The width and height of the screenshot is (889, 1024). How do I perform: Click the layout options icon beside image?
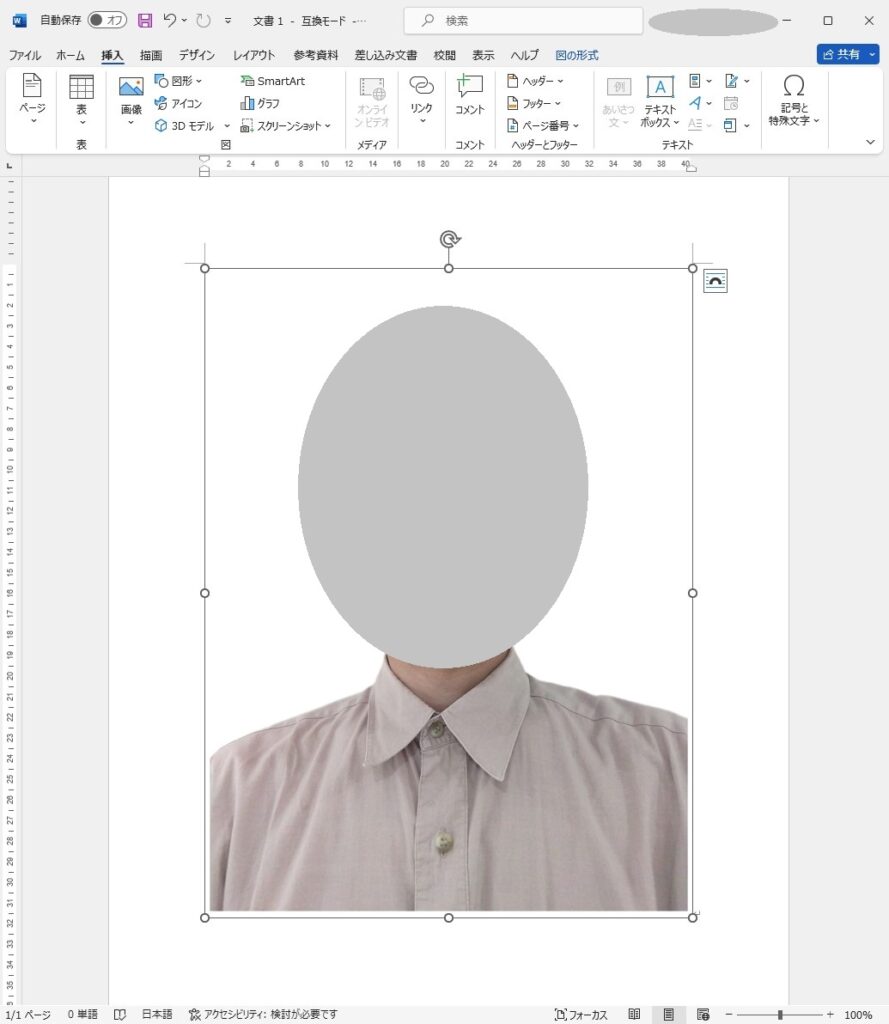click(715, 281)
